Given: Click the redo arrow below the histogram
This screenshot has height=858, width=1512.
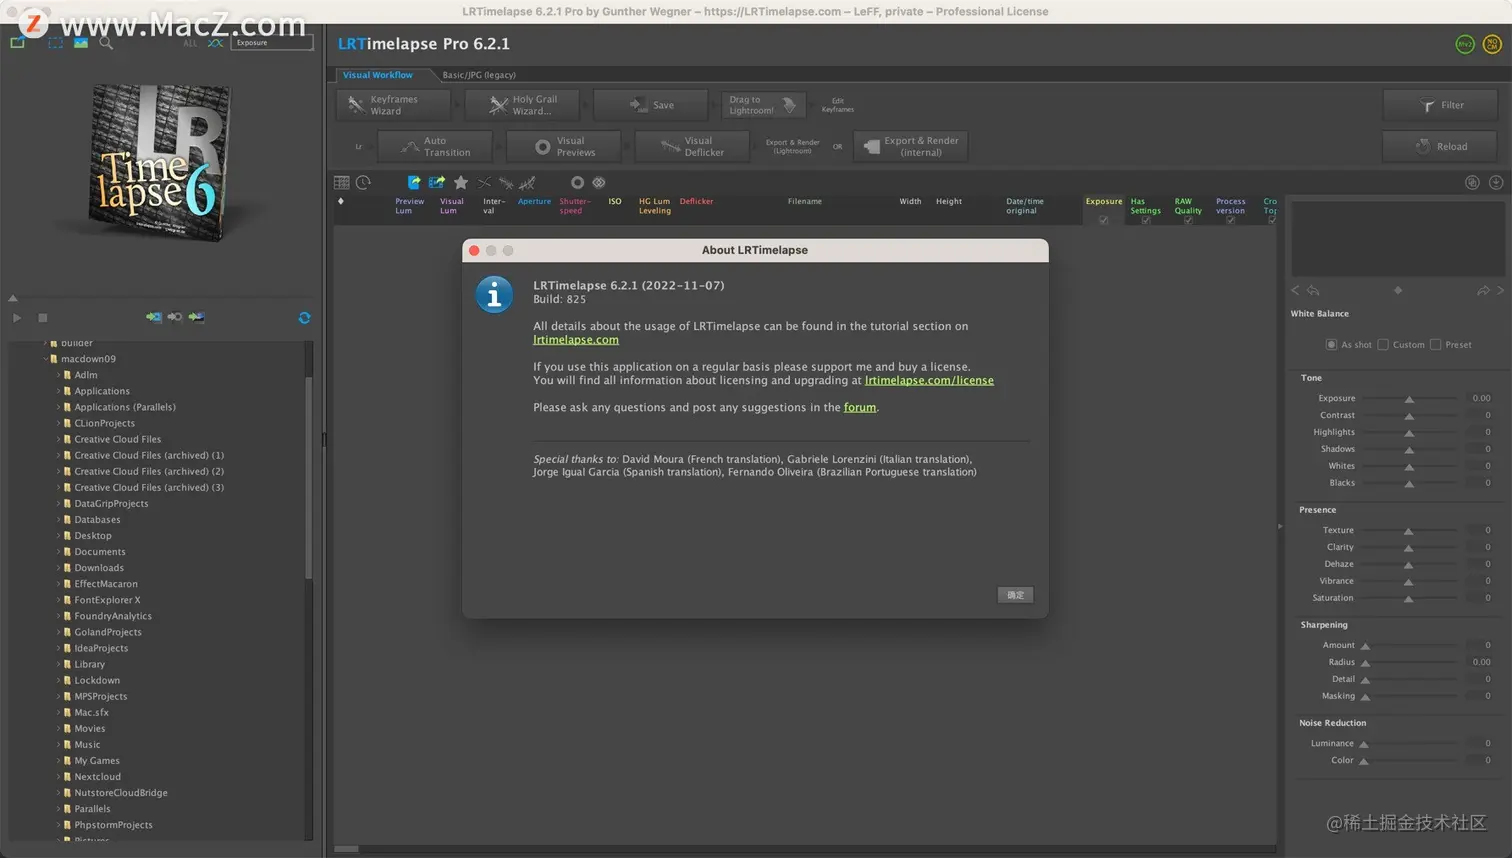Looking at the screenshot, I should (1483, 291).
